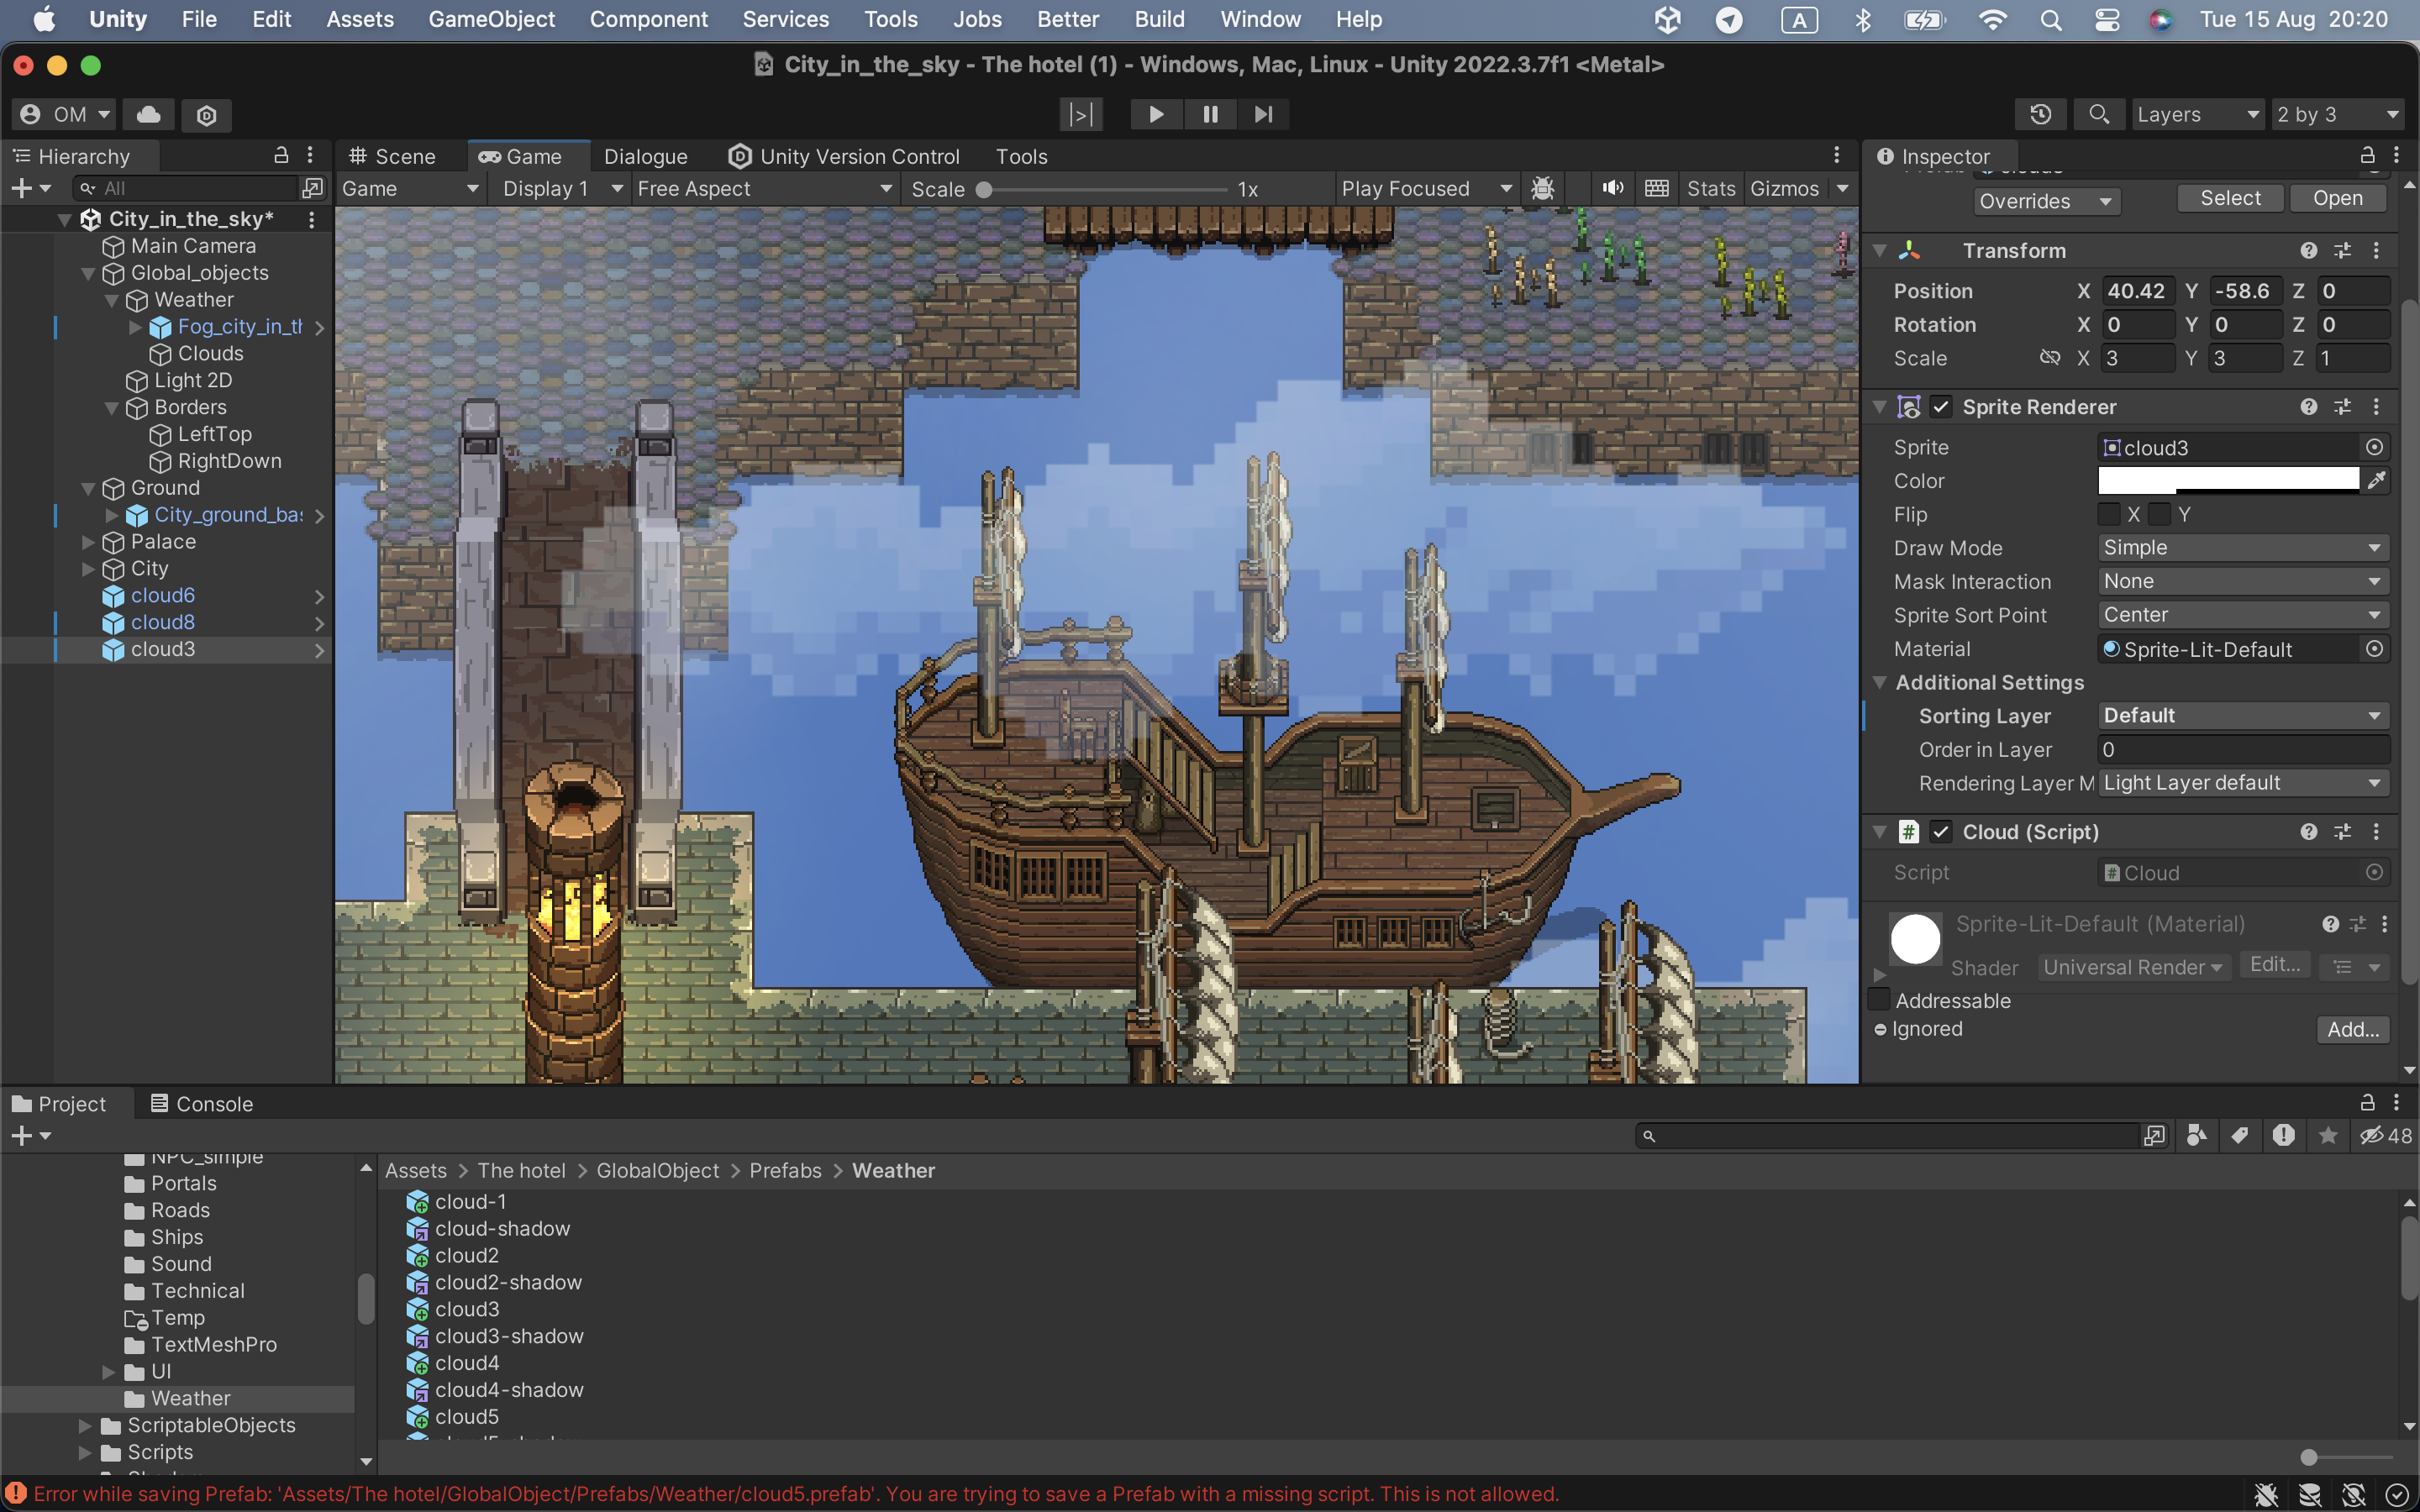Click the Step frame button
The width and height of the screenshot is (2420, 1512).
click(1263, 114)
